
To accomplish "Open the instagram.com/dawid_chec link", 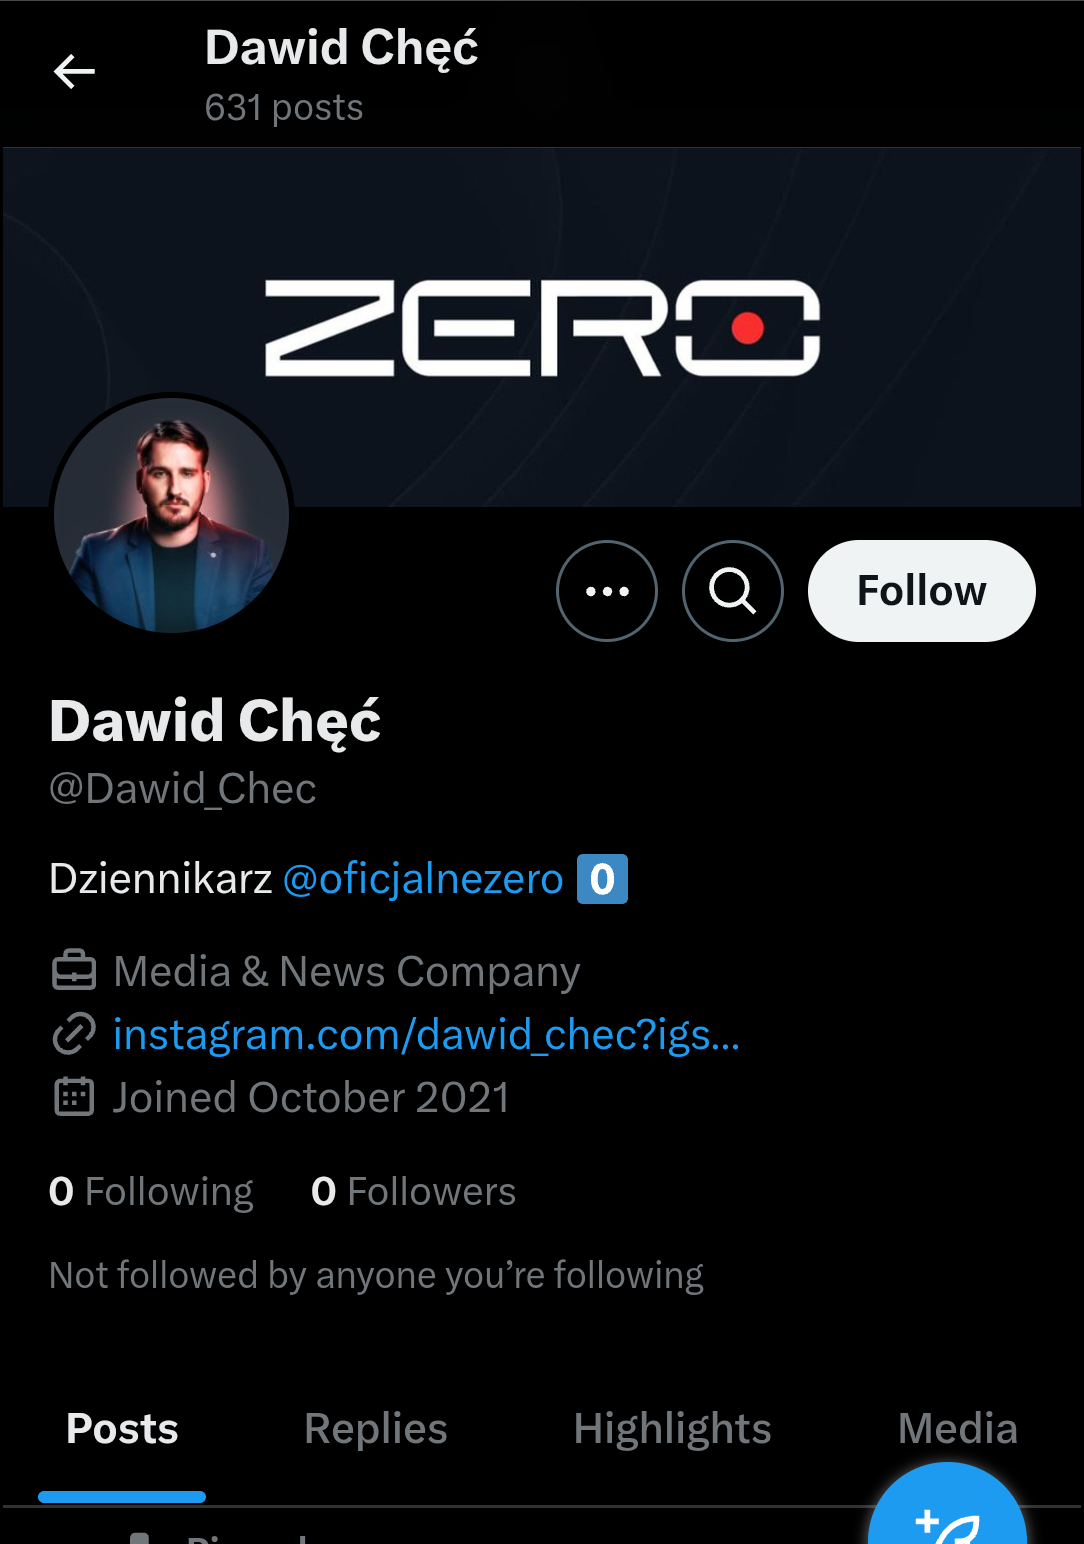I will 426,1034.
